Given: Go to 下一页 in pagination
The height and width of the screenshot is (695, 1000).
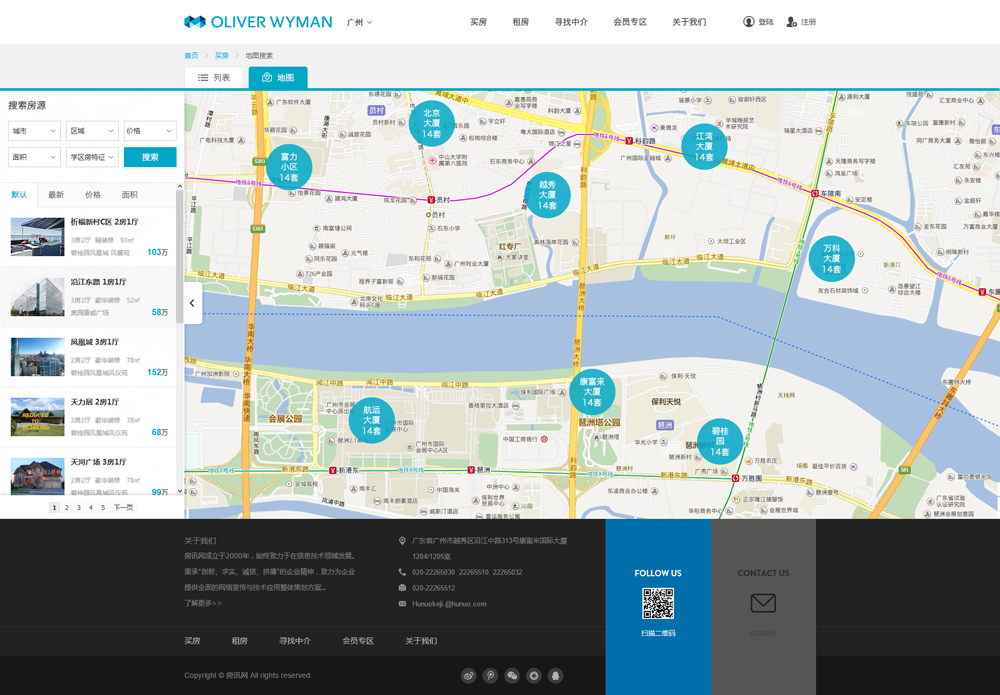Looking at the screenshot, I should click(x=123, y=508).
